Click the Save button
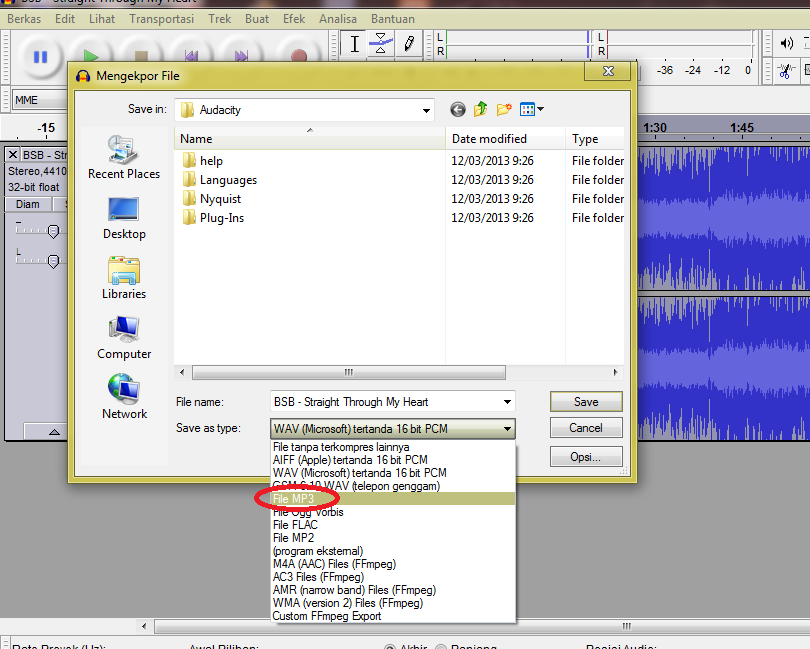810x649 pixels. click(x=586, y=400)
